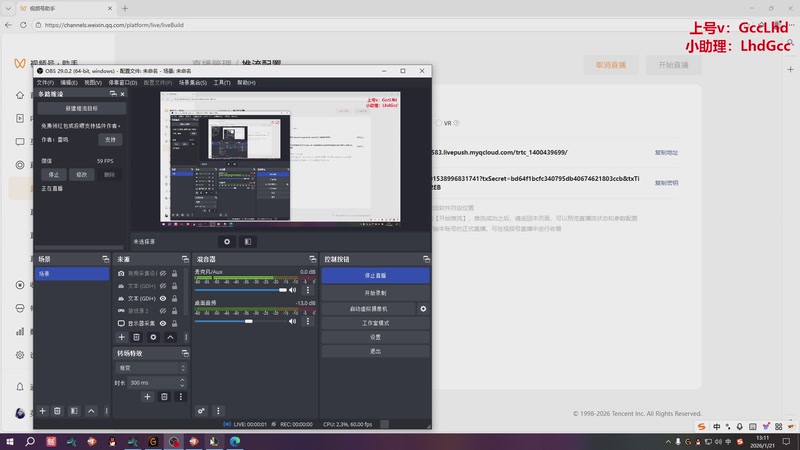Open the Help menu in OBS

pyautogui.click(x=246, y=83)
